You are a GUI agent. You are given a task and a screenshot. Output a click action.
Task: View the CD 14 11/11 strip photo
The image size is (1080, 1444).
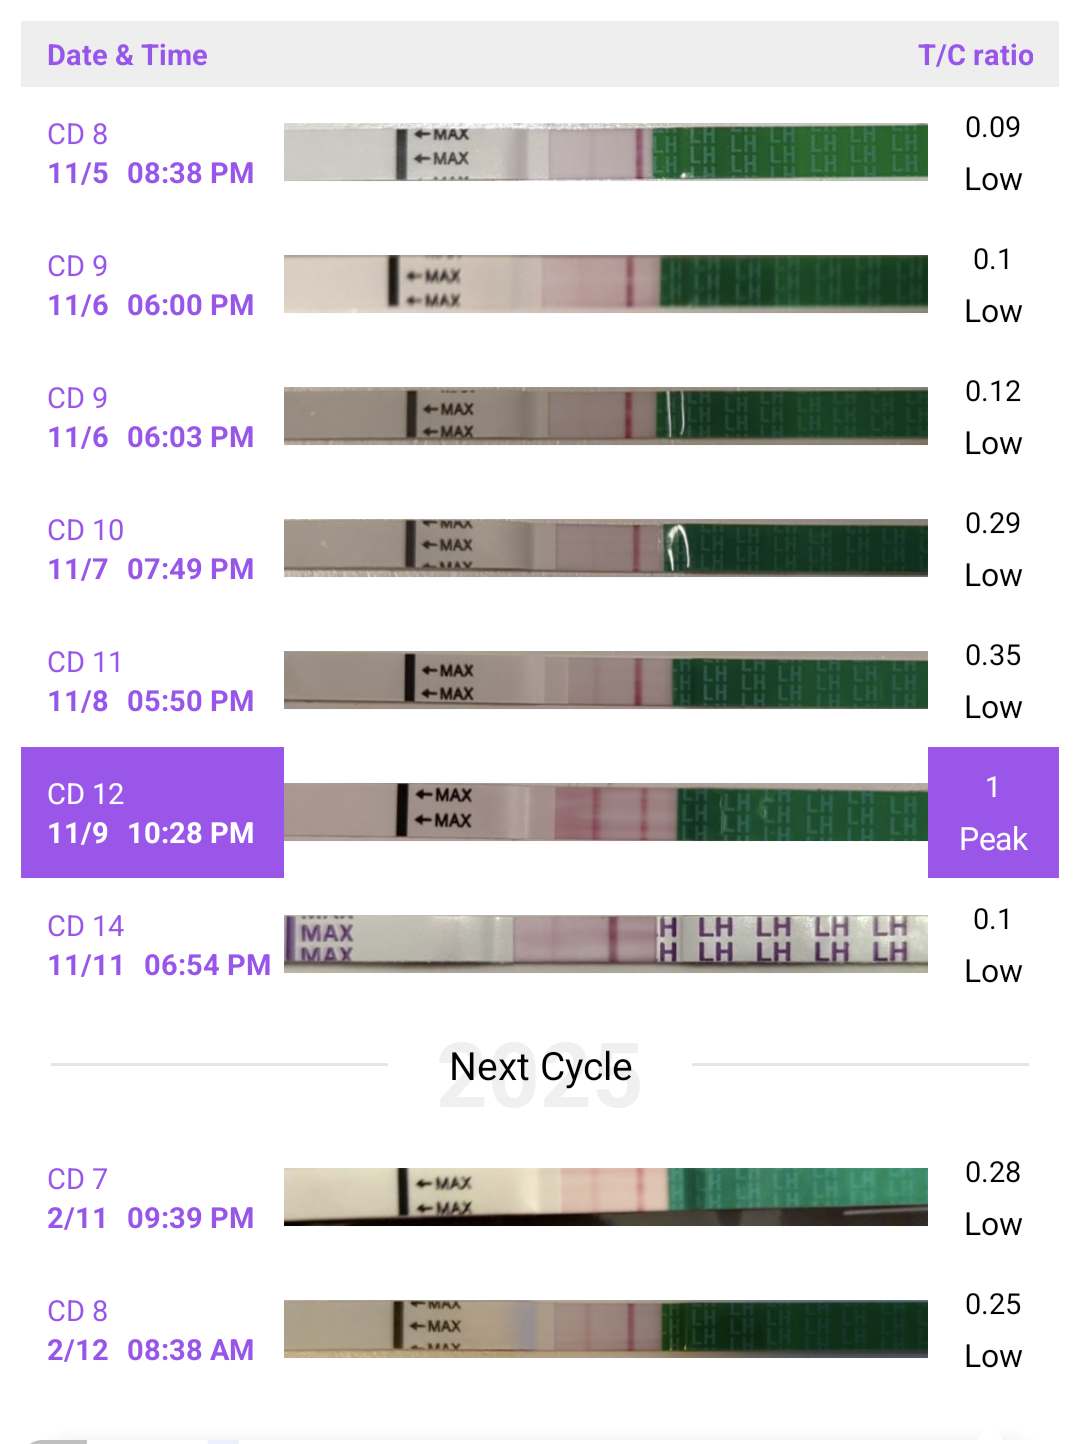click(605, 944)
